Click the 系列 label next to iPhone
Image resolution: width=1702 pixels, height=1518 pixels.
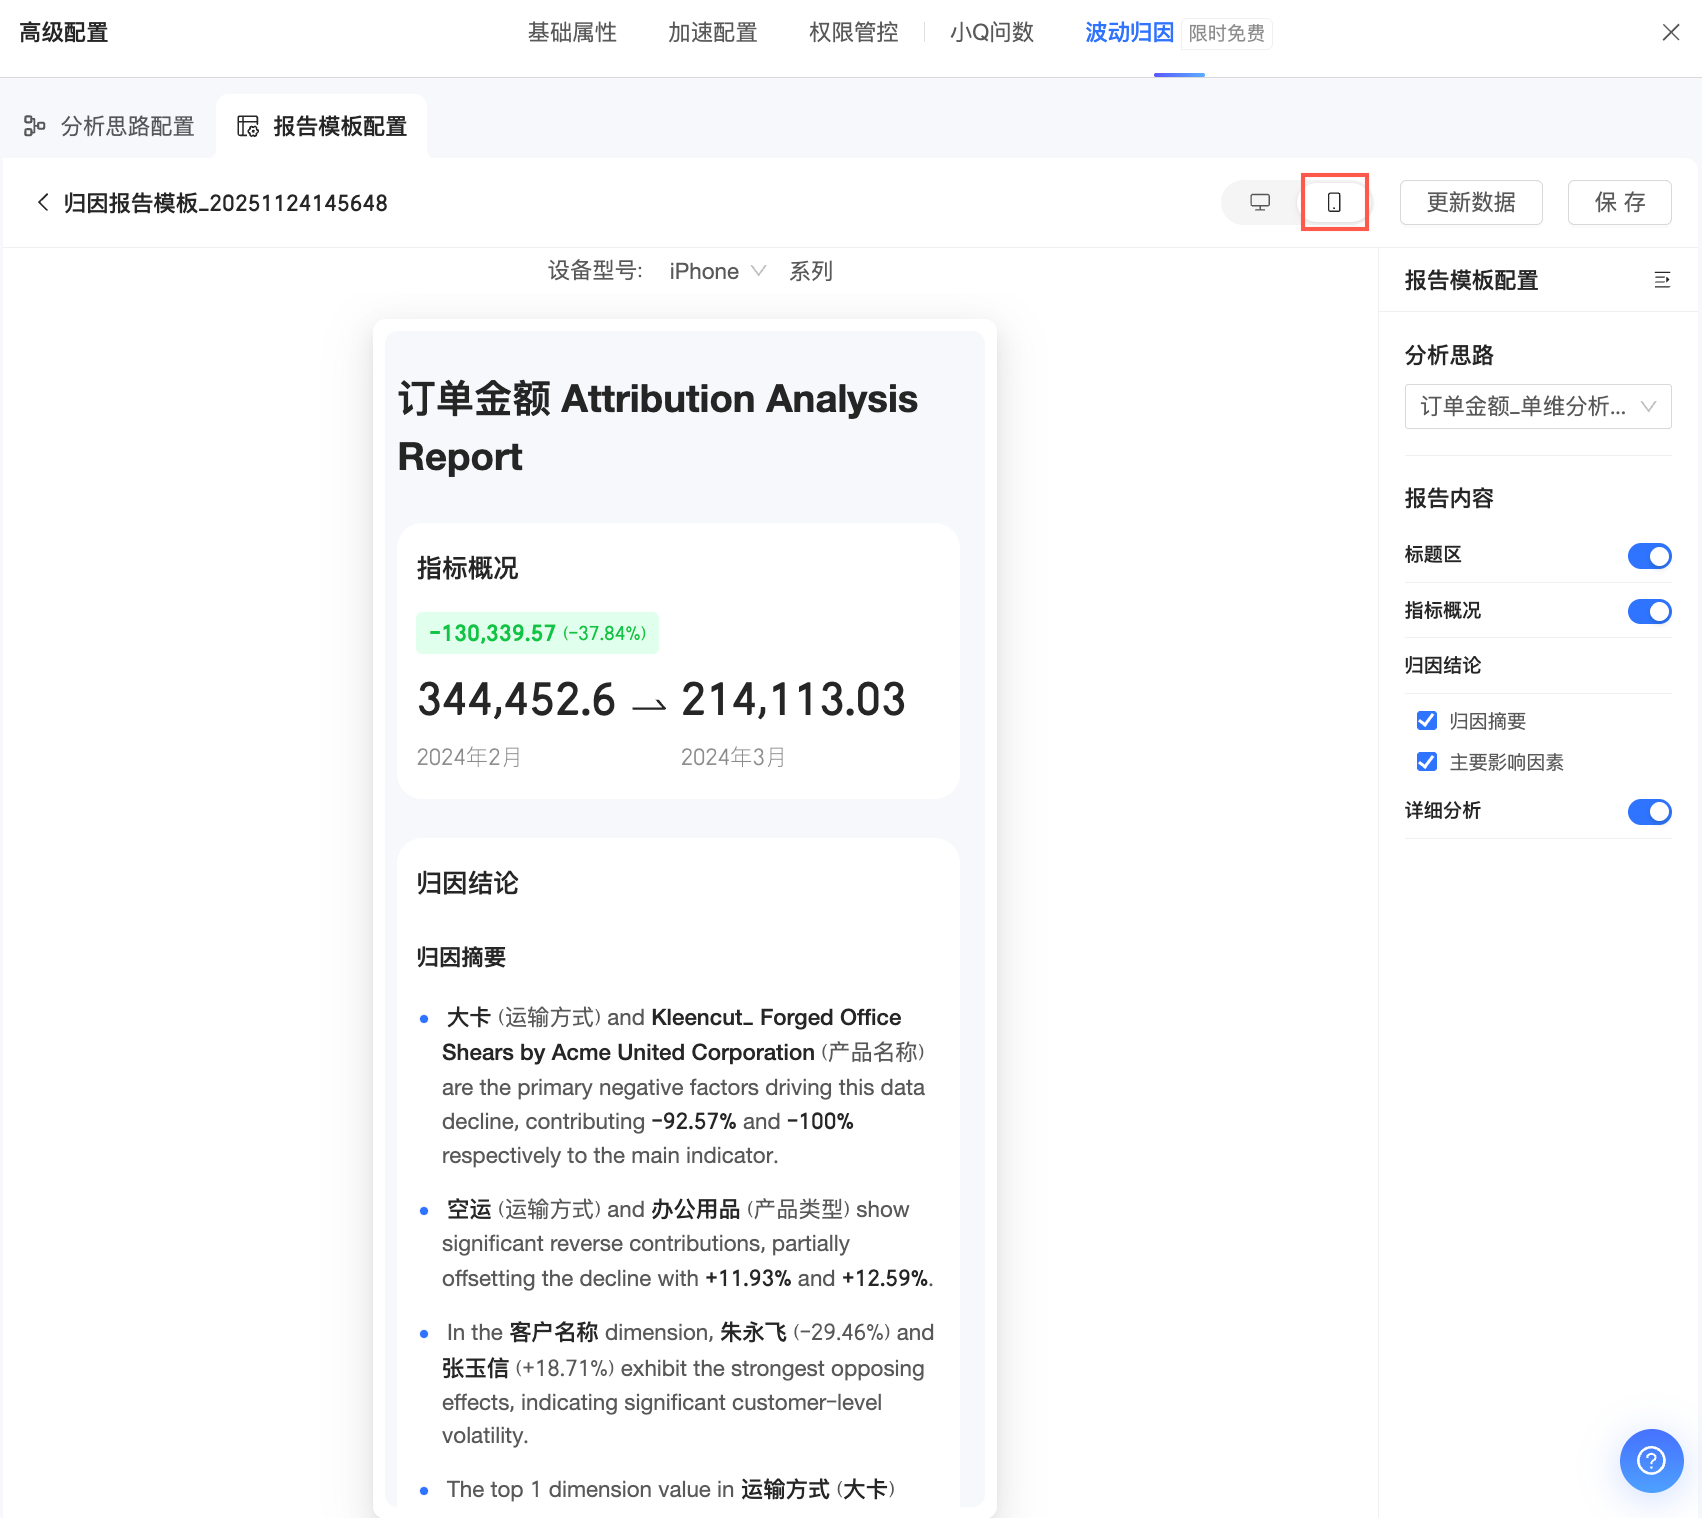pos(811,271)
